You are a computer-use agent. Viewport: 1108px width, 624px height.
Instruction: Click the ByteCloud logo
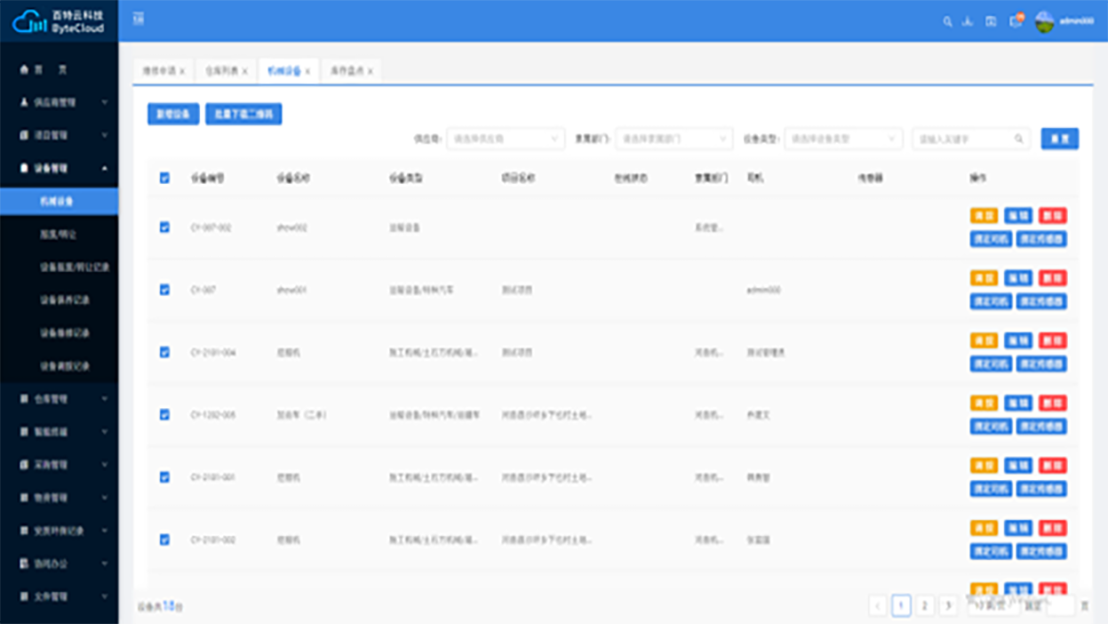tap(59, 21)
